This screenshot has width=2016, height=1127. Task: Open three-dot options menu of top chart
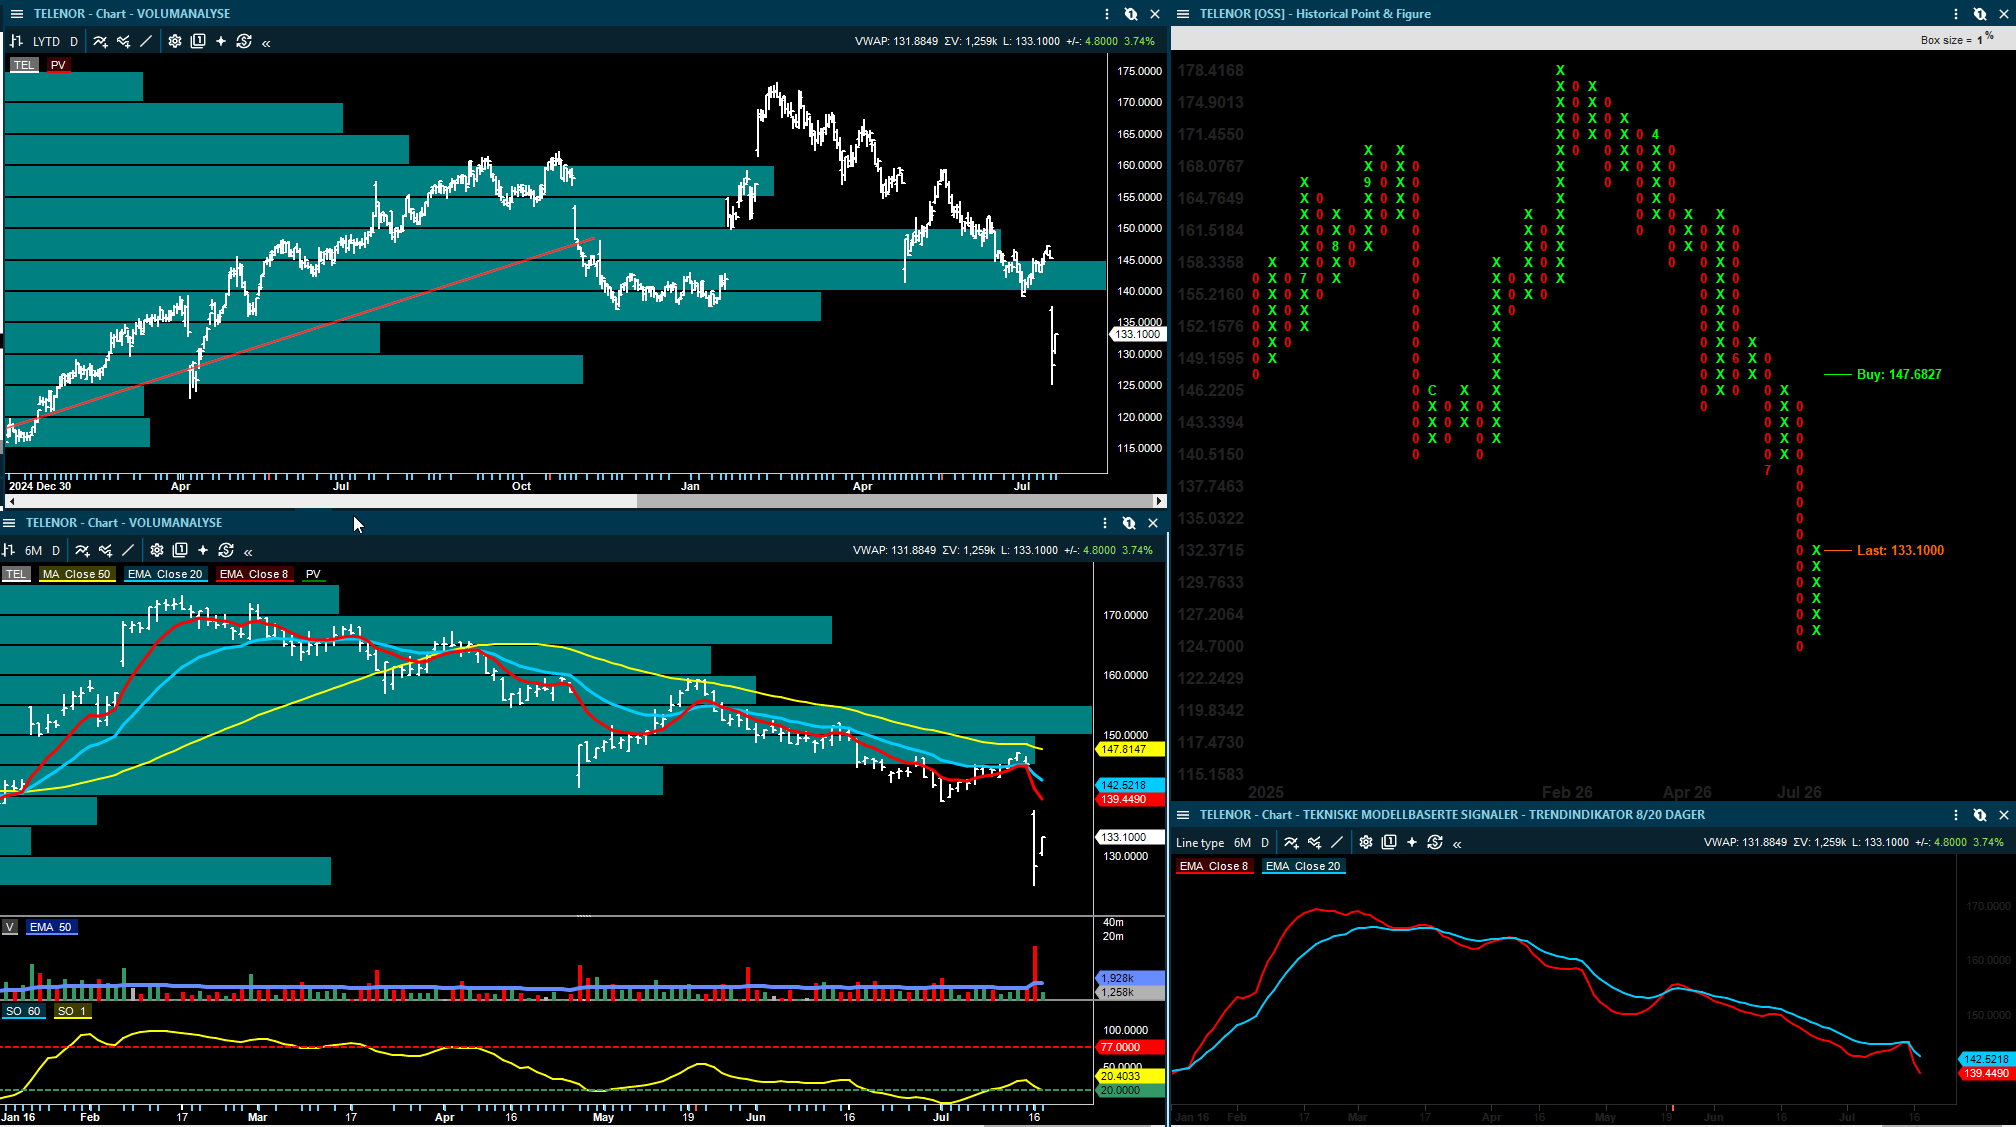(x=1107, y=14)
